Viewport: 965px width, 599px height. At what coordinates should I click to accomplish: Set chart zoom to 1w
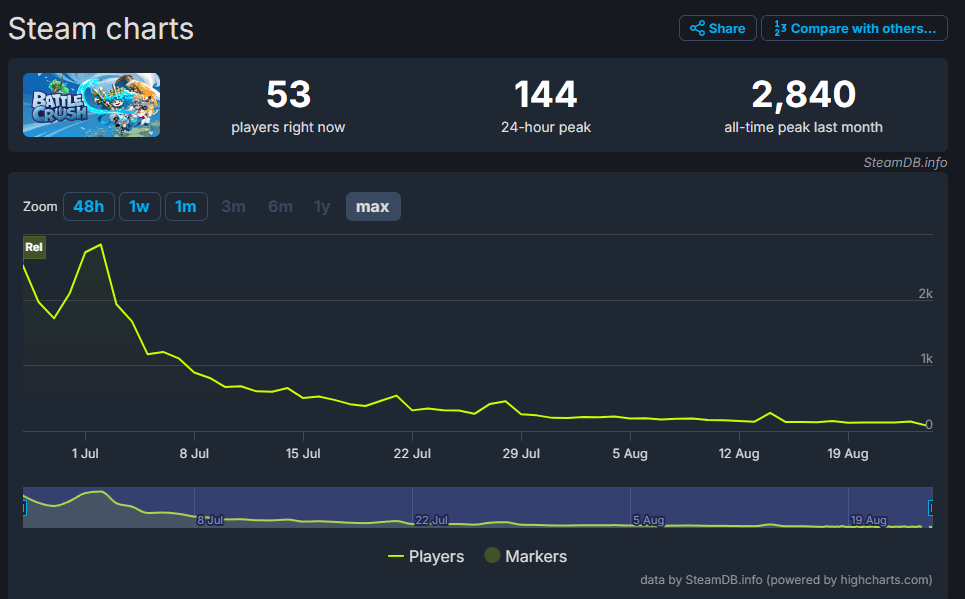pos(140,206)
